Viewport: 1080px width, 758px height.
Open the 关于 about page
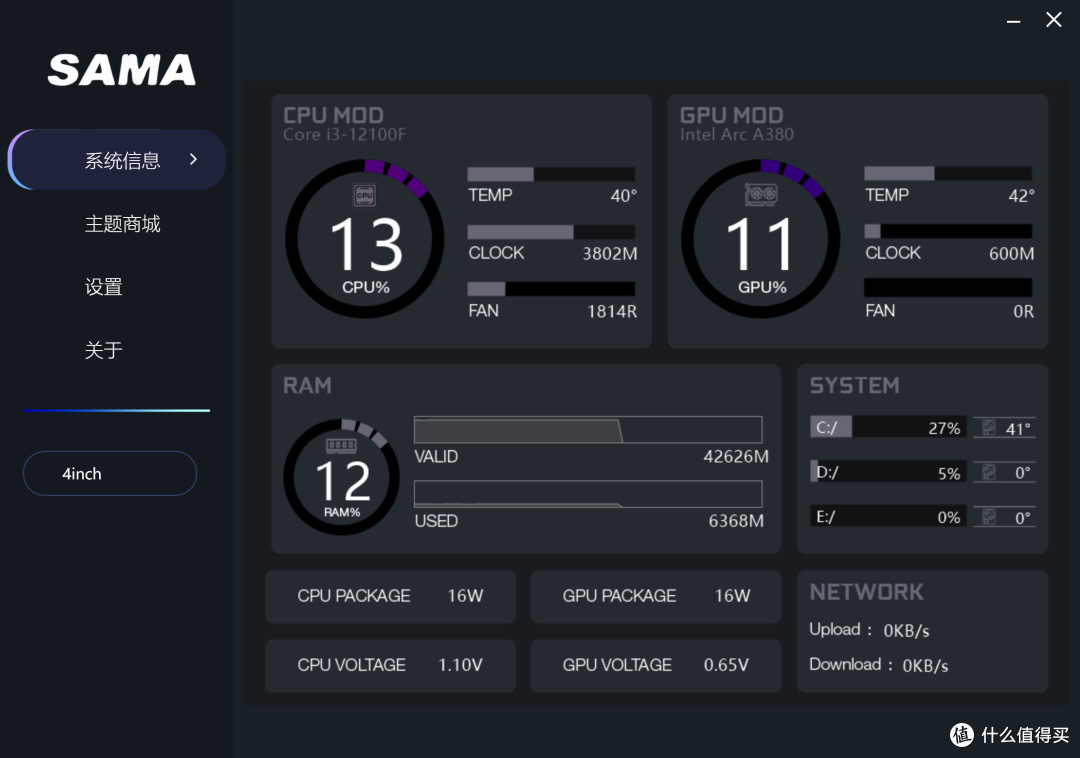tap(103, 350)
